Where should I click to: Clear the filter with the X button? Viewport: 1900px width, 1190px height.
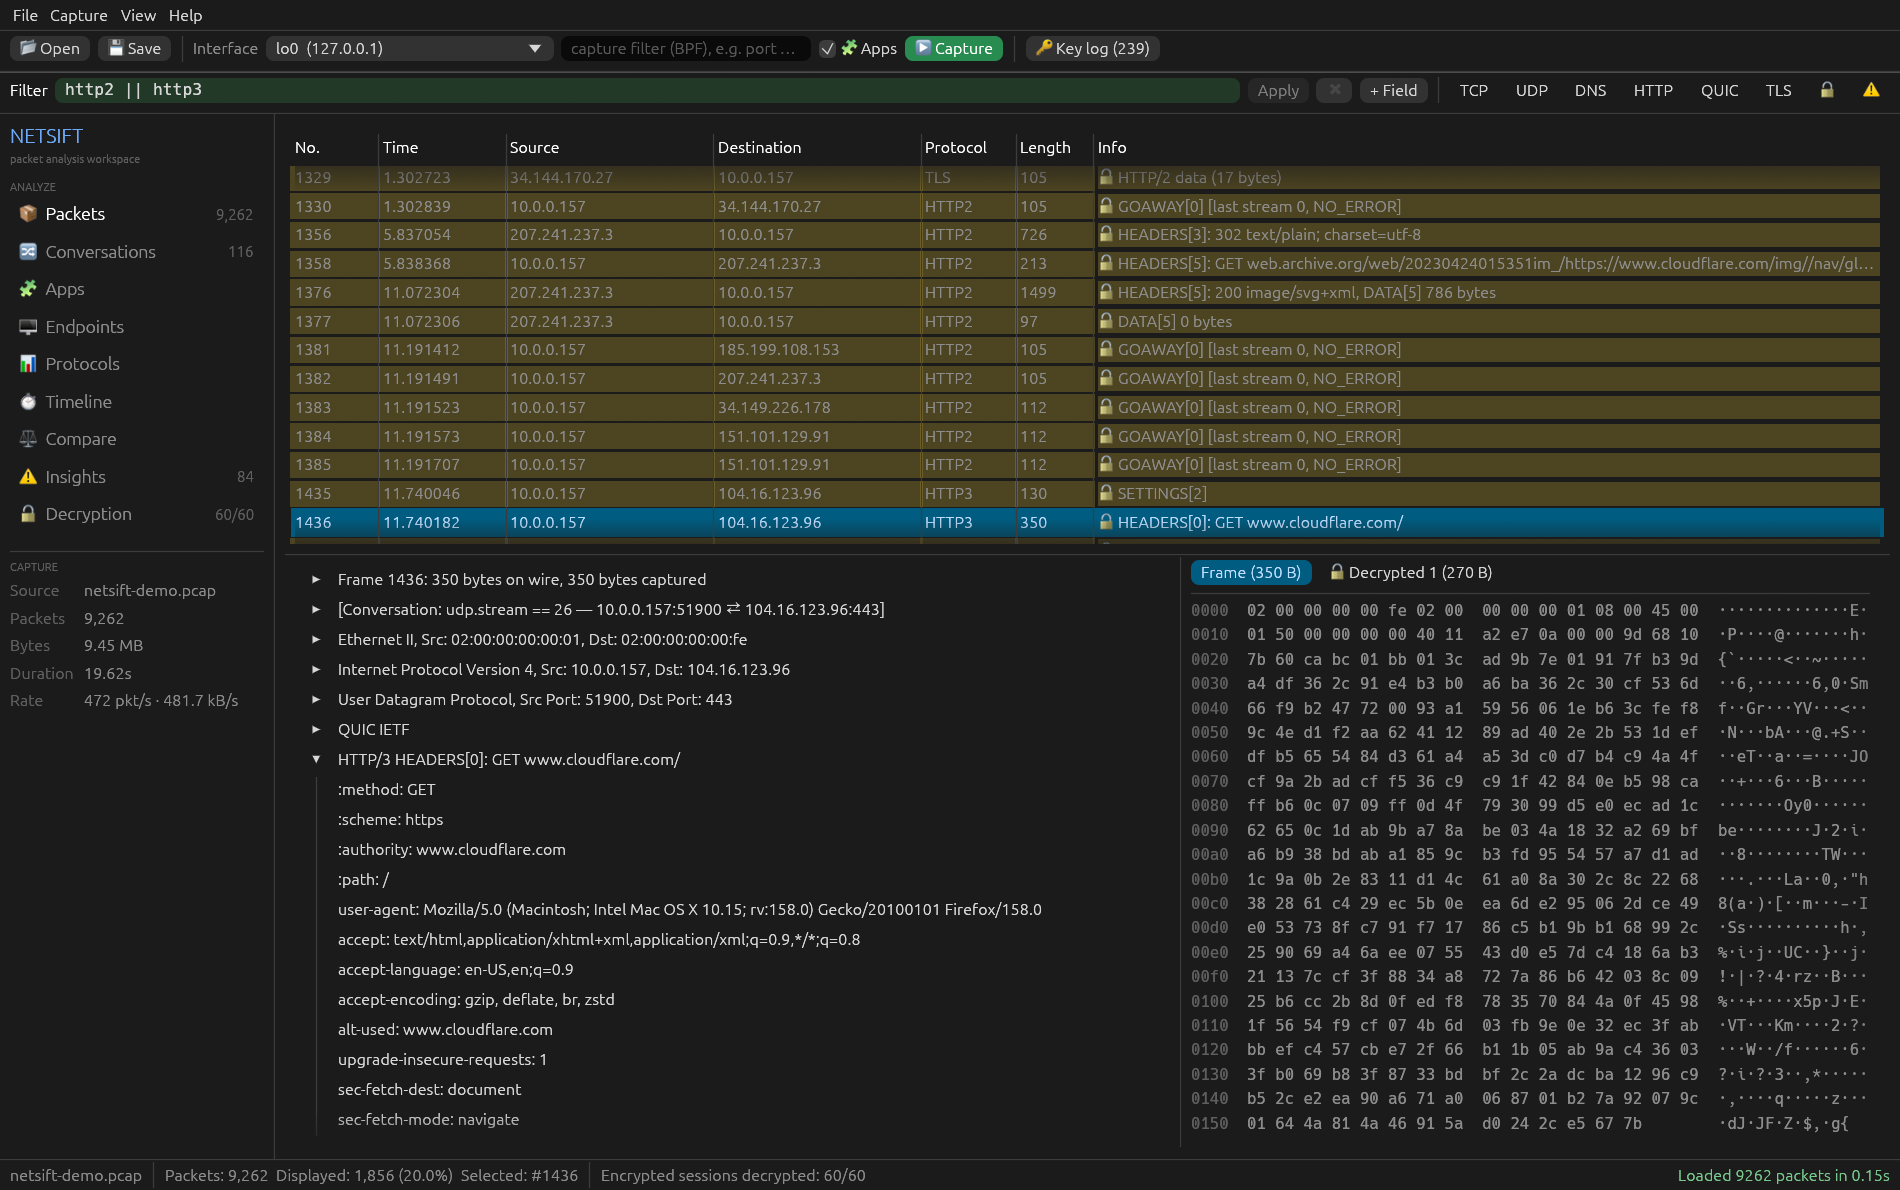click(x=1334, y=90)
